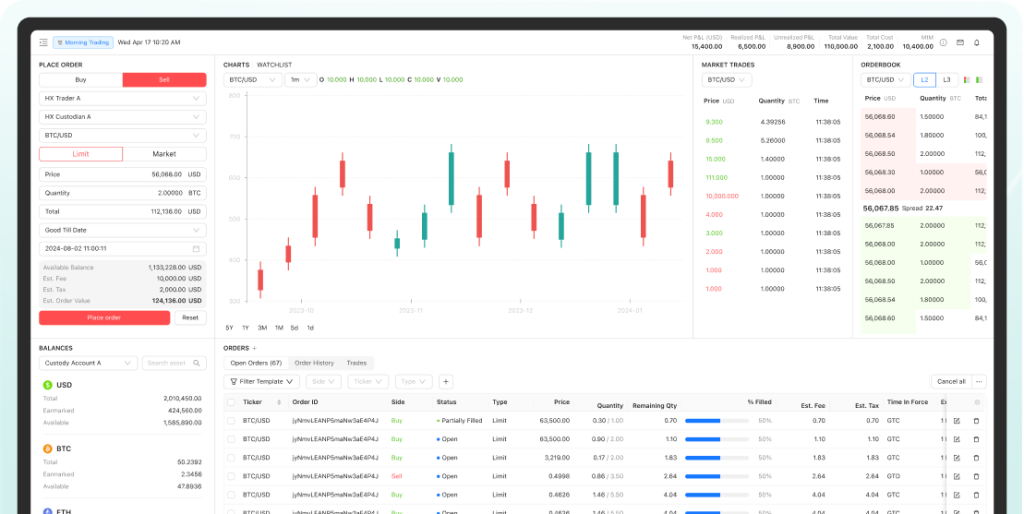Delete the order with quantity 0.90 / 2.00

point(976,440)
